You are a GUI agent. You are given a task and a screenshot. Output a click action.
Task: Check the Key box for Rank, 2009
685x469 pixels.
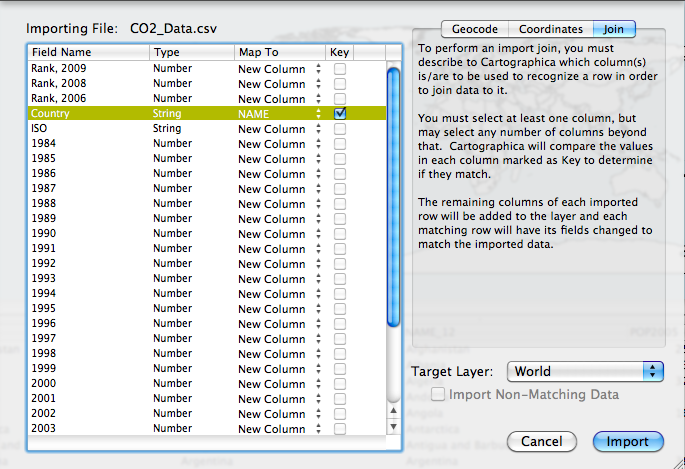340,69
